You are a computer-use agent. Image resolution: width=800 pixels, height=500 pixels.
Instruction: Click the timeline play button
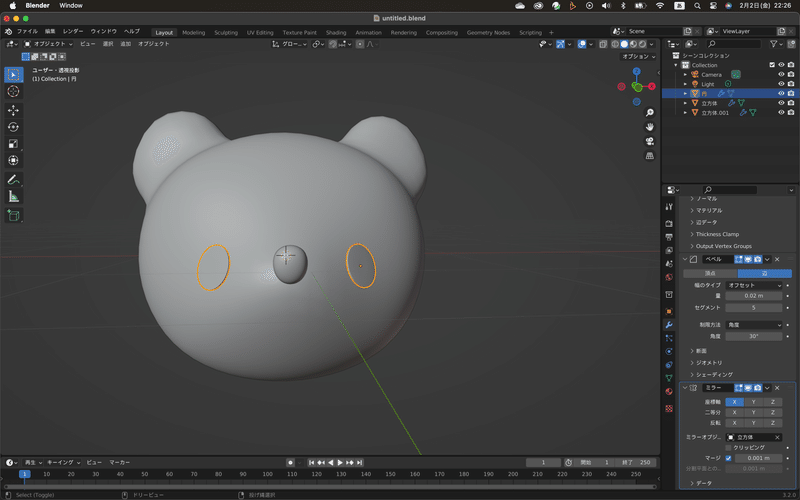coord(340,462)
